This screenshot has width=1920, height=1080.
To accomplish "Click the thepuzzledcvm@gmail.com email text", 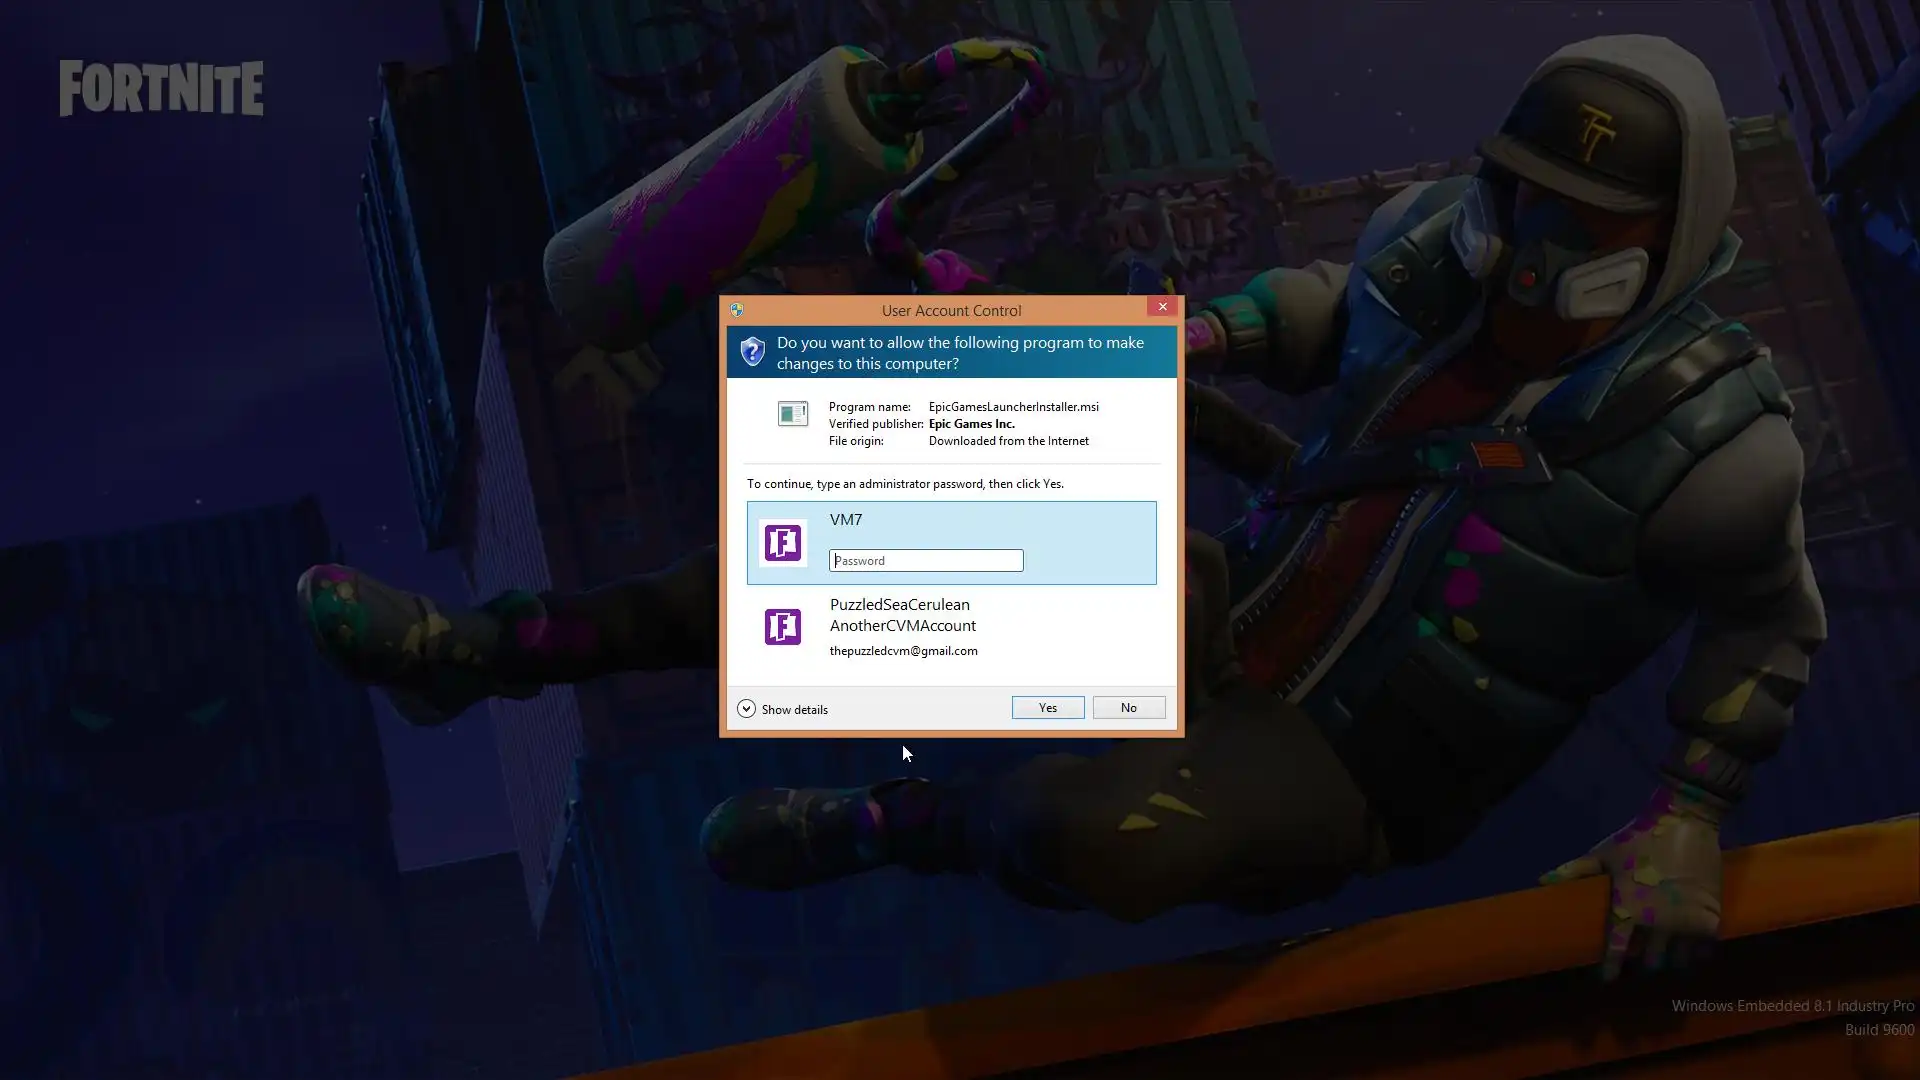I will pos(903,651).
